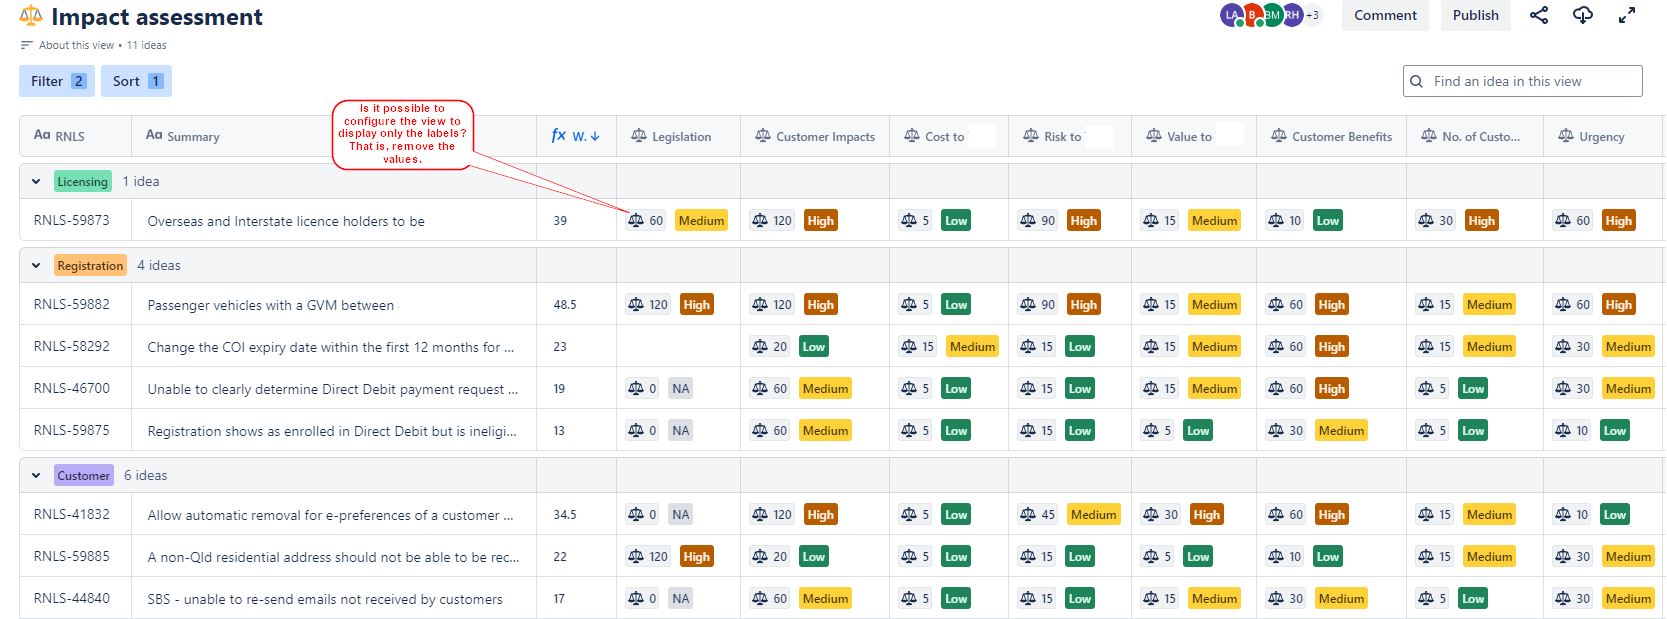Click the Customer Benefits column header
The image size is (1667, 619).
1331,136
